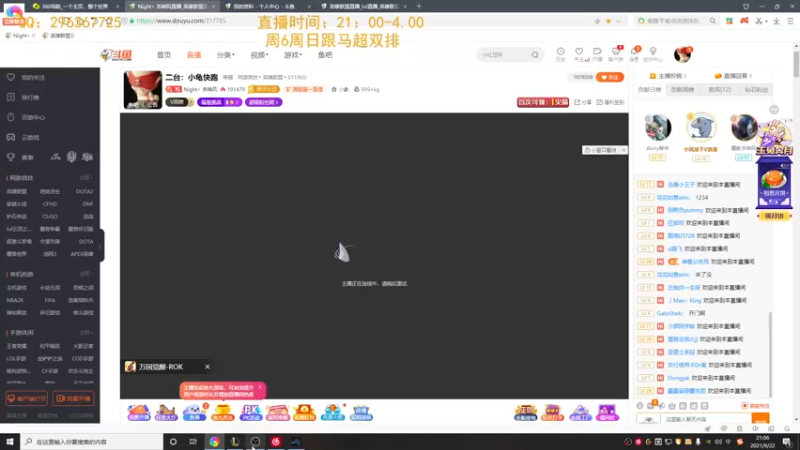The image size is (800, 450).
Task: Open the NetEase Music taskbar icon
Action: pyautogui.click(x=276, y=442)
